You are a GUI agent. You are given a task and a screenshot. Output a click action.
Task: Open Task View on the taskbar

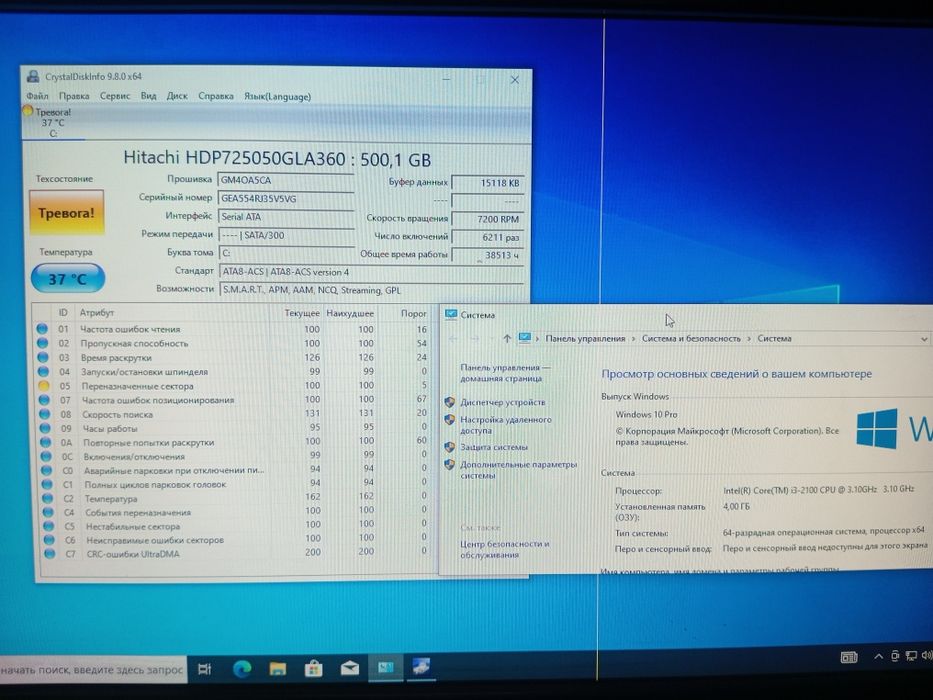point(205,669)
